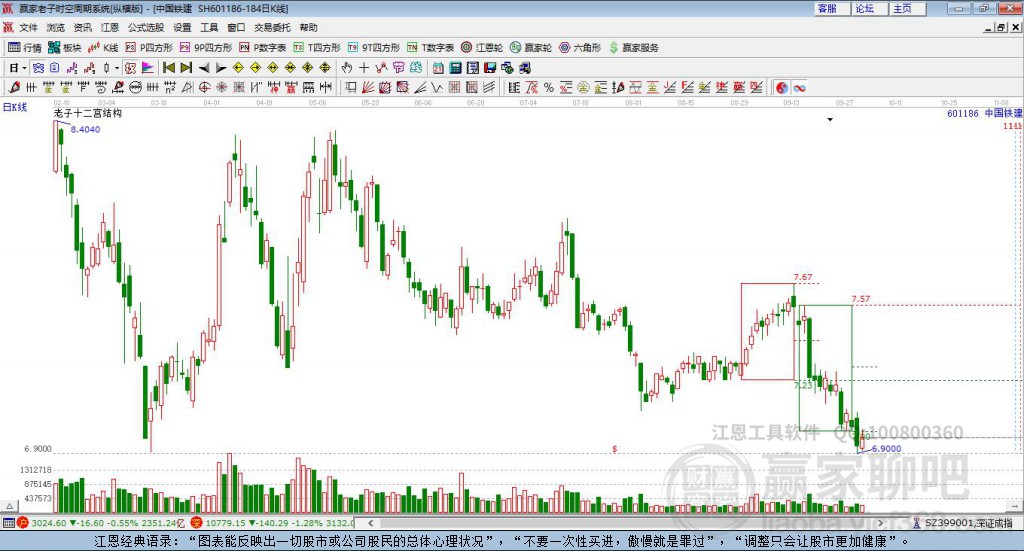Open the 六角形 hexagon tool
Image resolution: width=1024 pixels, height=551 pixels.
(580, 48)
